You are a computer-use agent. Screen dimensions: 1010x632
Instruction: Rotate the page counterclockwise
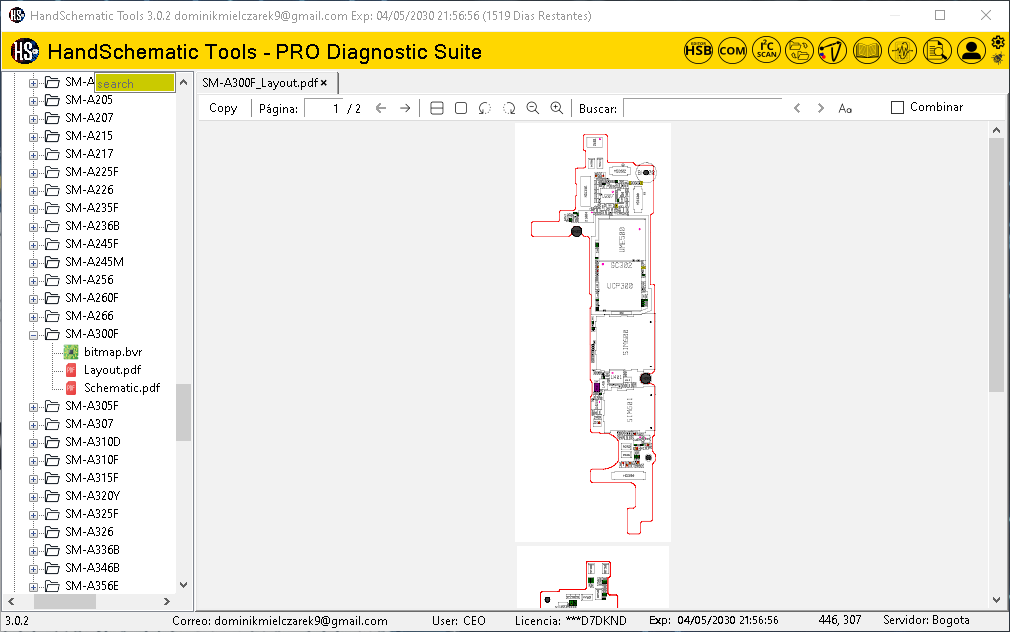(484, 108)
